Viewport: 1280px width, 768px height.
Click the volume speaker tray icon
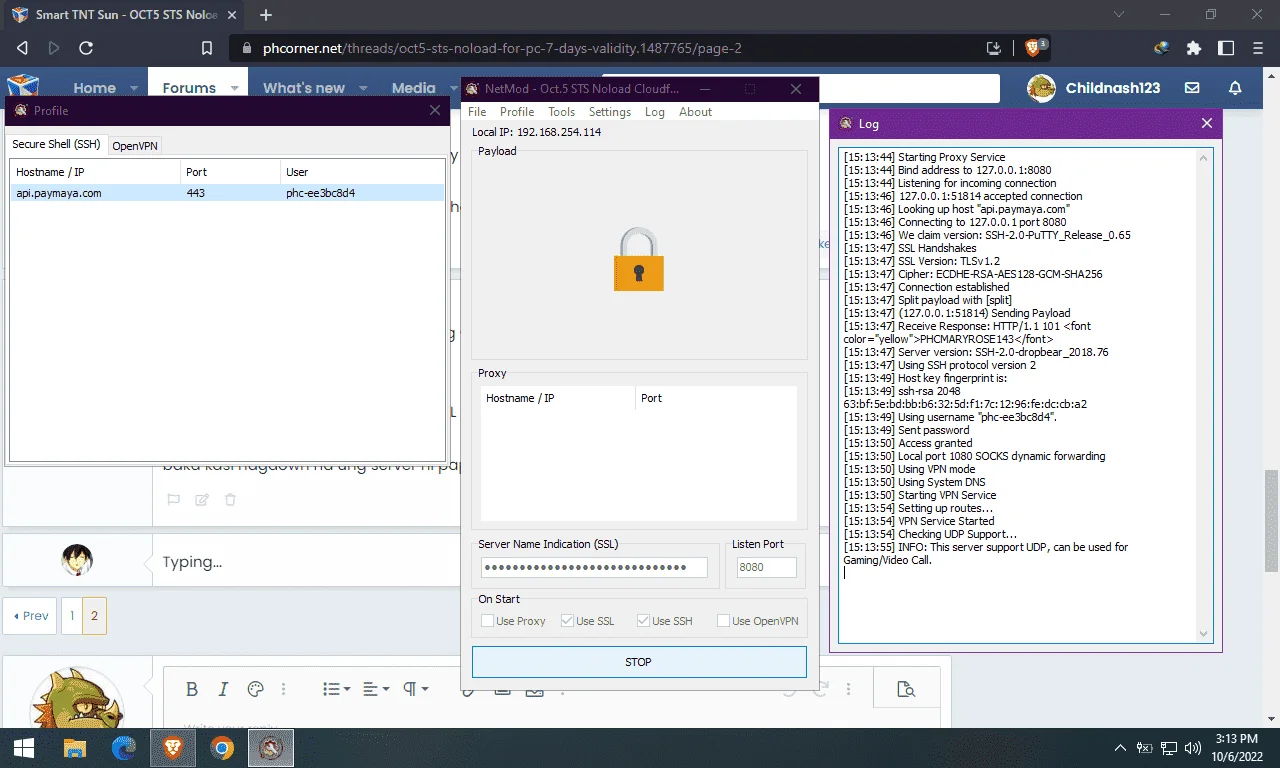[x=1192, y=748]
